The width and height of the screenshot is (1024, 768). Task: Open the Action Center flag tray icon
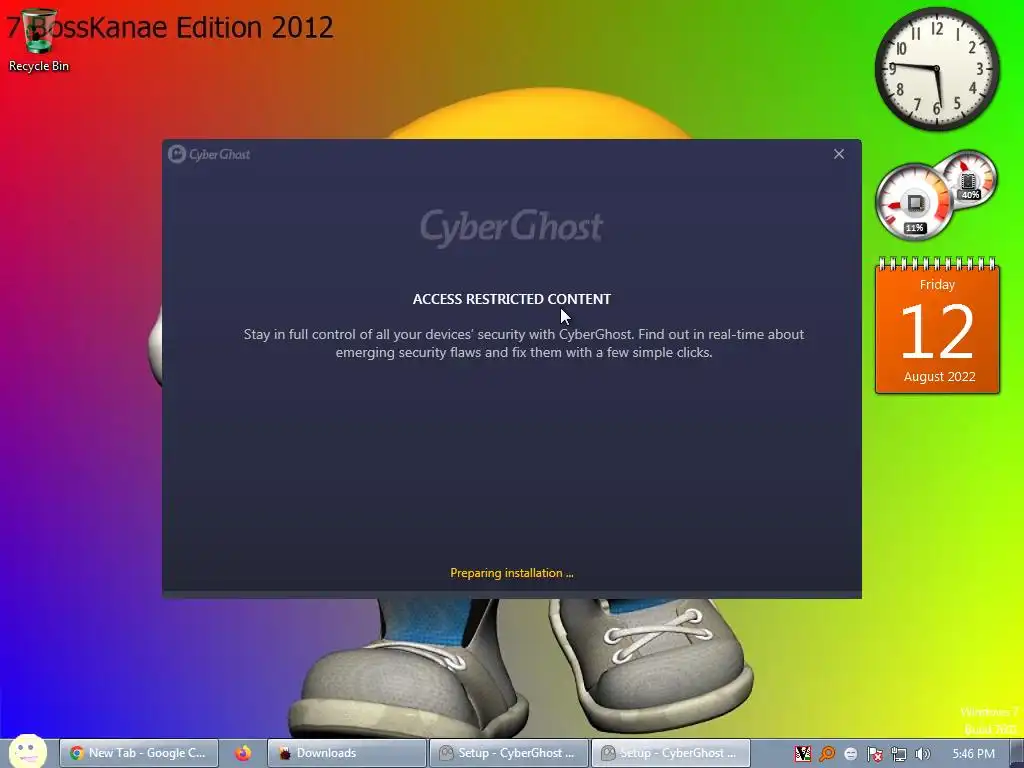click(x=874, y=754)
